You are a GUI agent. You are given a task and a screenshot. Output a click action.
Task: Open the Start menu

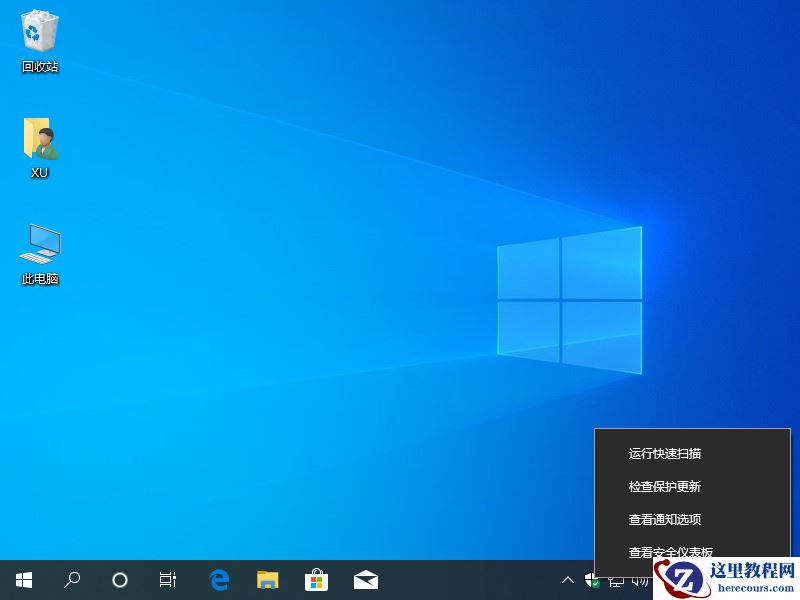pos(22,580)
